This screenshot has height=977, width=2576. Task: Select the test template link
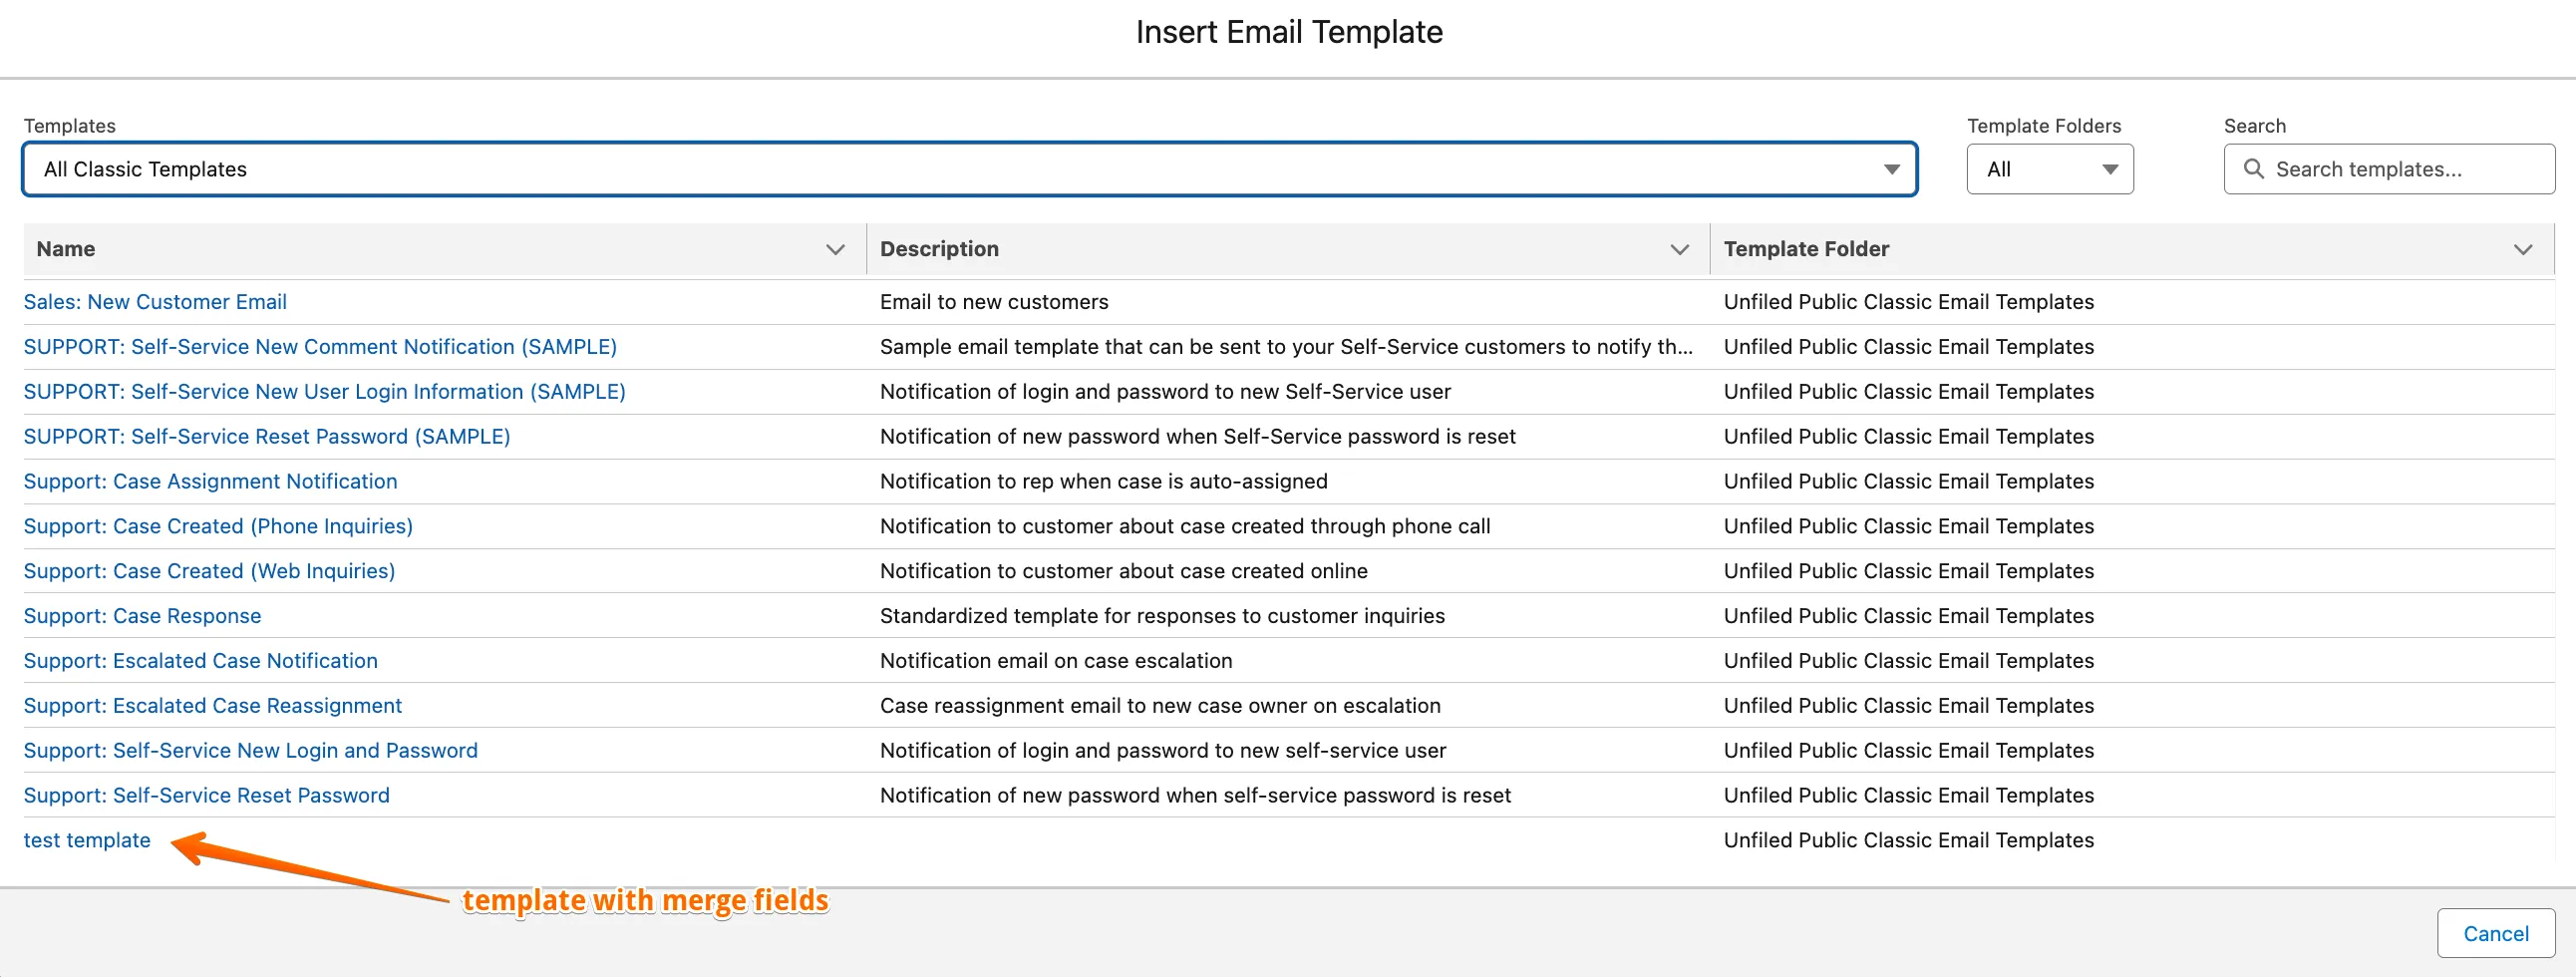click(87, 840)
